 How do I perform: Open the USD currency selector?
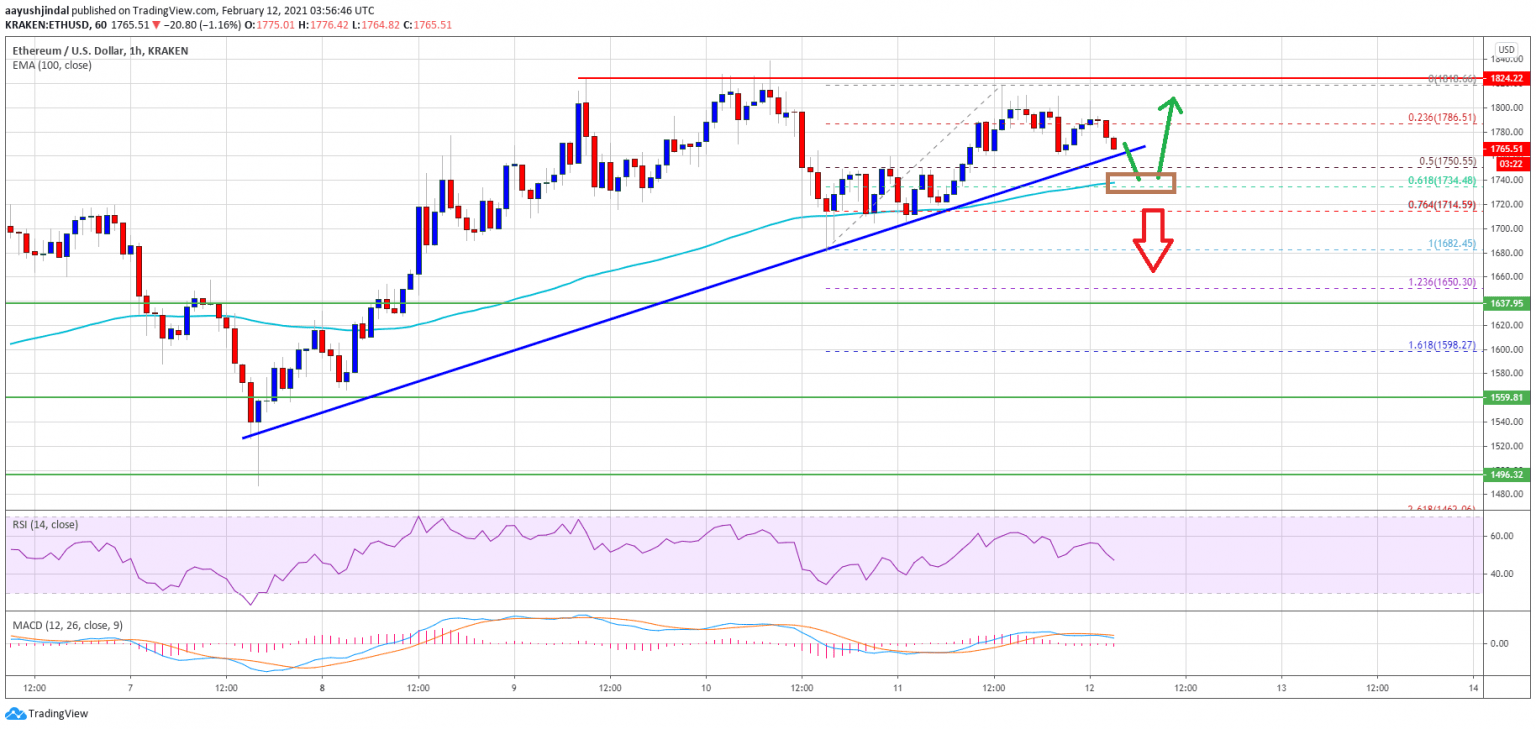coord(1505,48)
